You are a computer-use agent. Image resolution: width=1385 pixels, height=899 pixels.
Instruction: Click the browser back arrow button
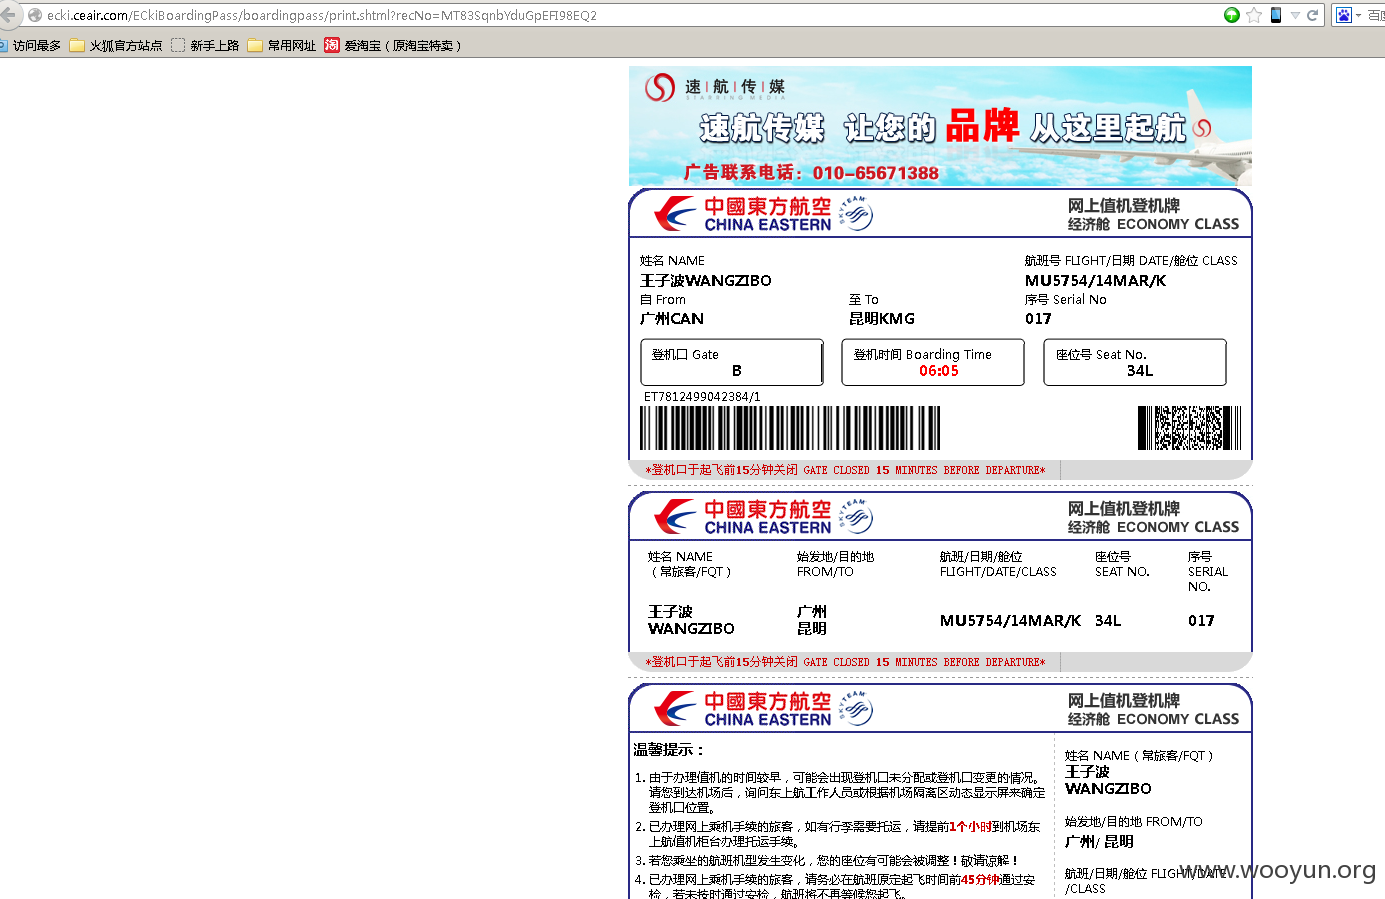pyautogui.click(x=7, y=15)
